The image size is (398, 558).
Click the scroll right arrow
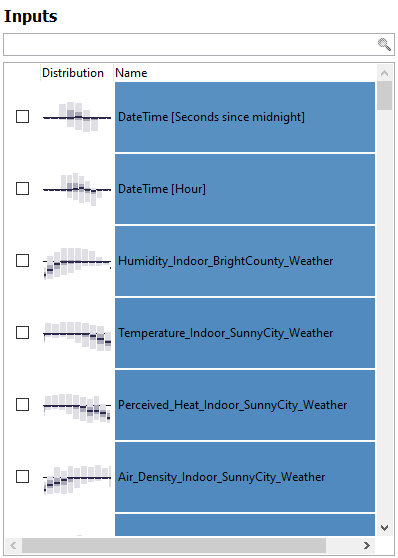click(366, 545)
